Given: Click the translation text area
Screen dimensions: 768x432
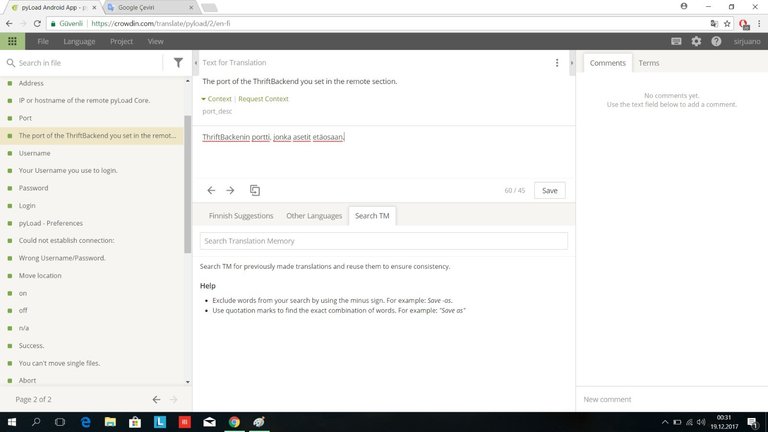Looking at the screenshot, I should pos(384,152).
